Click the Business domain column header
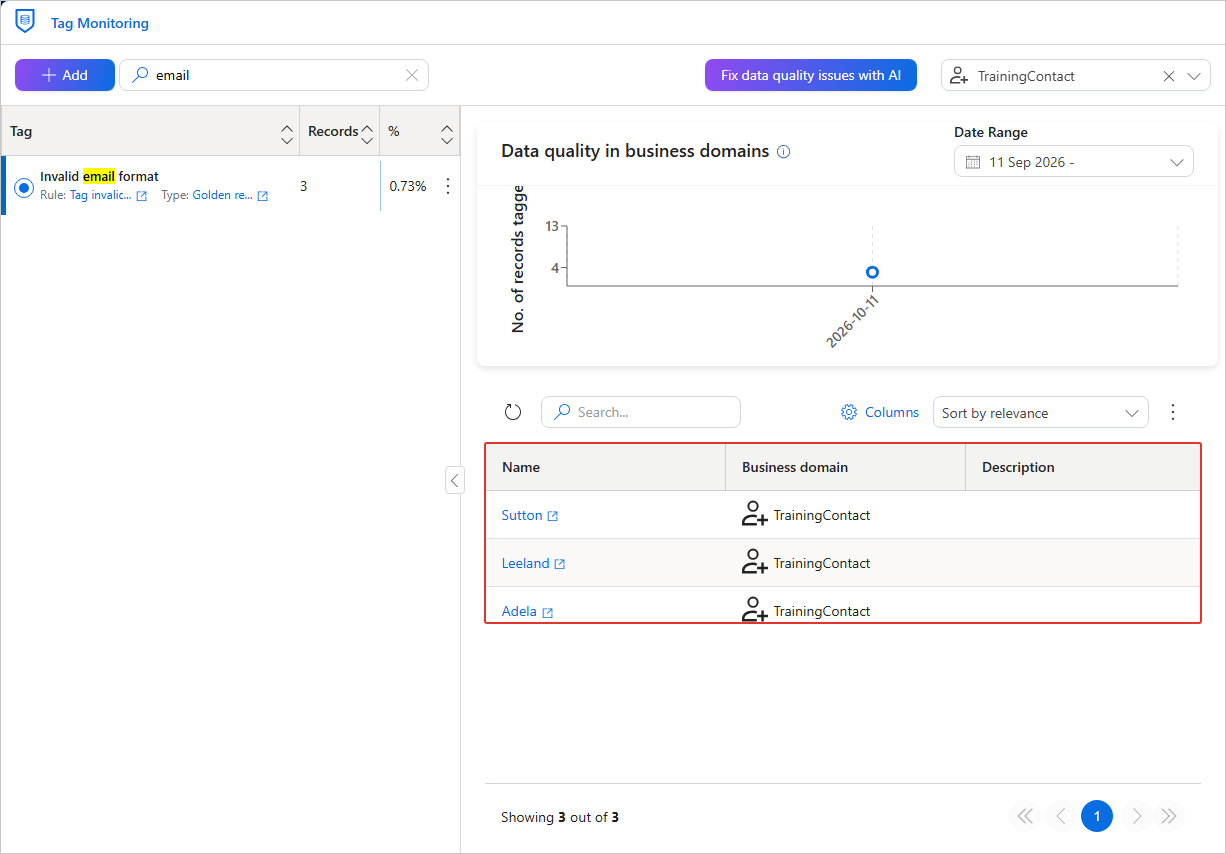Screen dimensions: 1226x854 (846, 467)
